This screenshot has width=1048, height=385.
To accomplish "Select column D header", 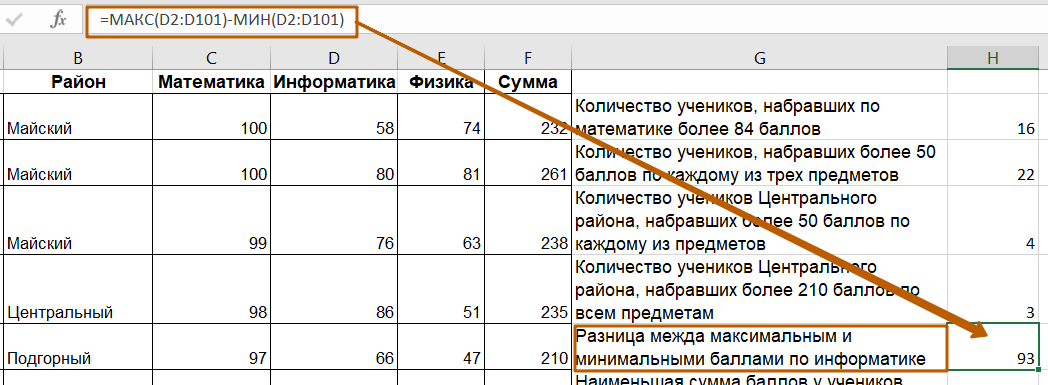I will [x=334, y=58].
